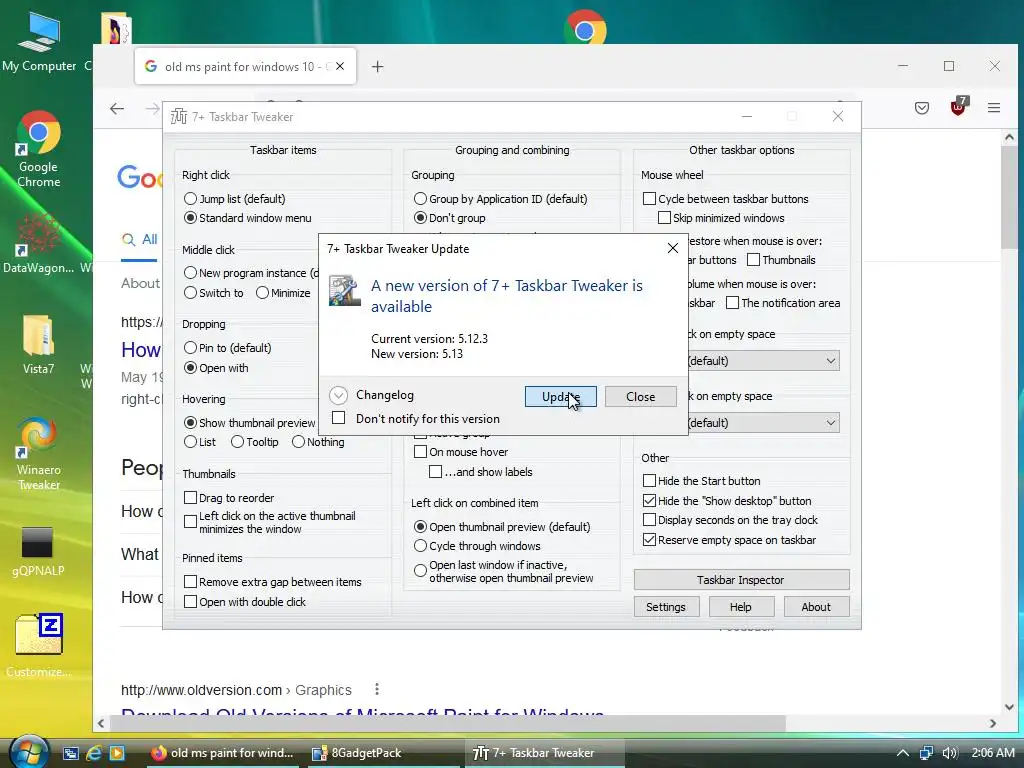Click the Update button
Image resolution: width=1024 pixels, height=768 pixels.
click(560, 396)
